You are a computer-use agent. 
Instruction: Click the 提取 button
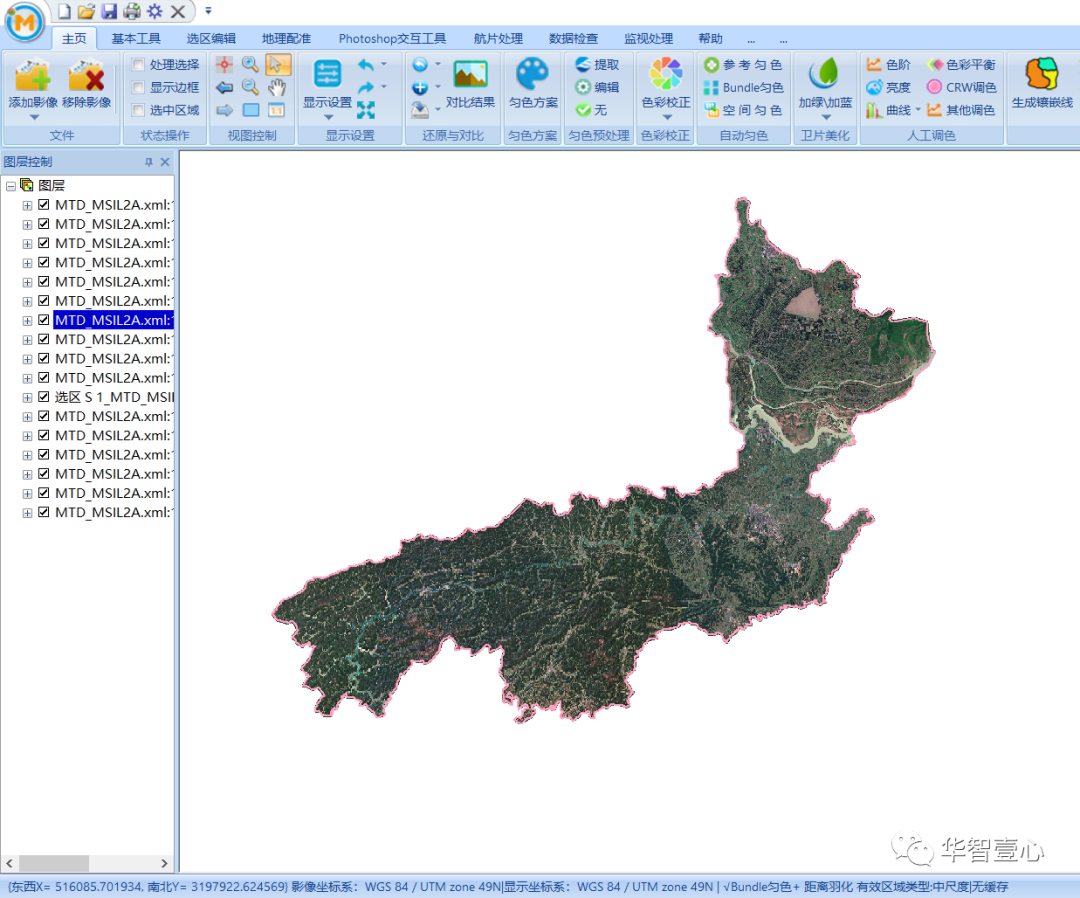597,65
